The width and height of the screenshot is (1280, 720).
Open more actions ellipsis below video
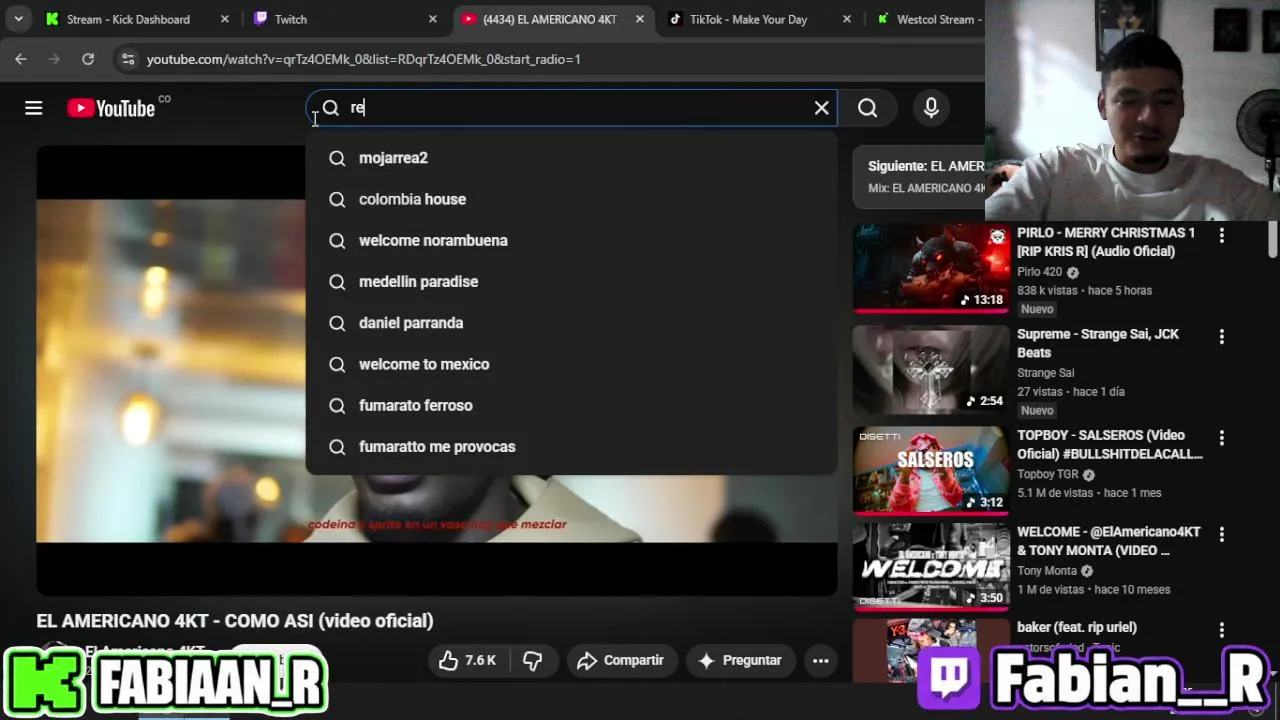820,660
